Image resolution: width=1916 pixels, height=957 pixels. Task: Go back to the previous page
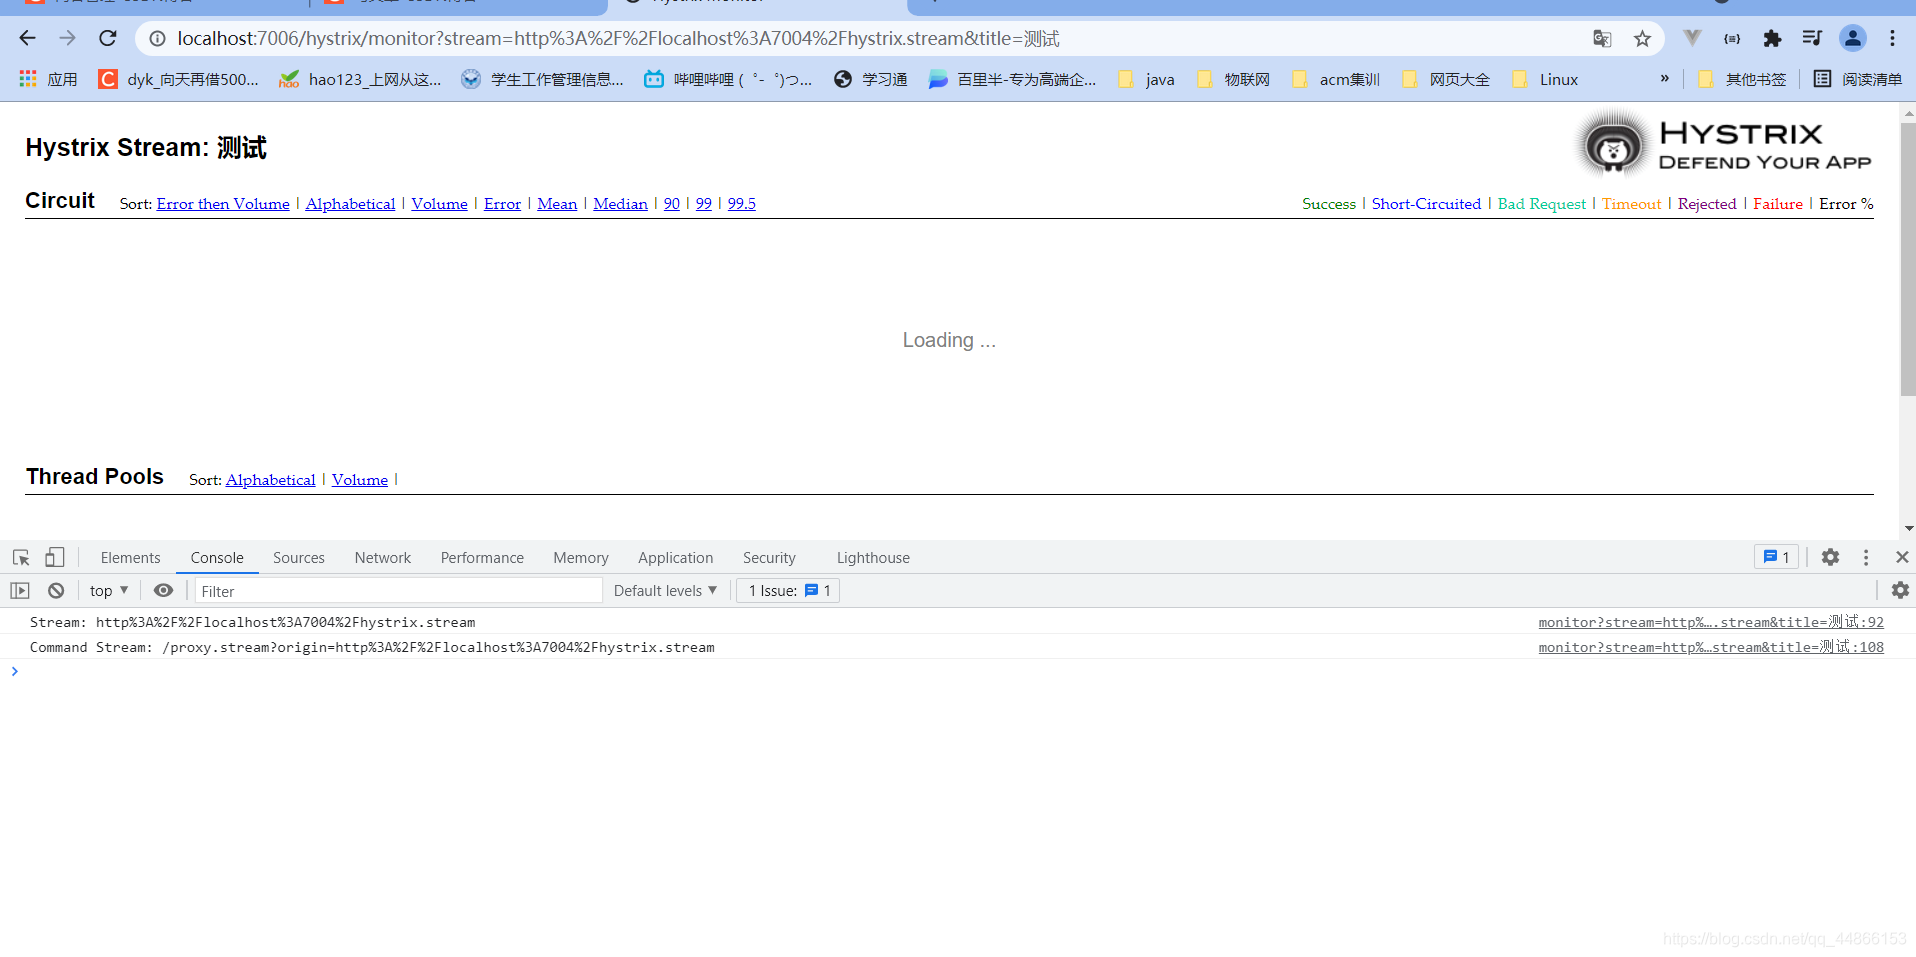coord(27,38)
